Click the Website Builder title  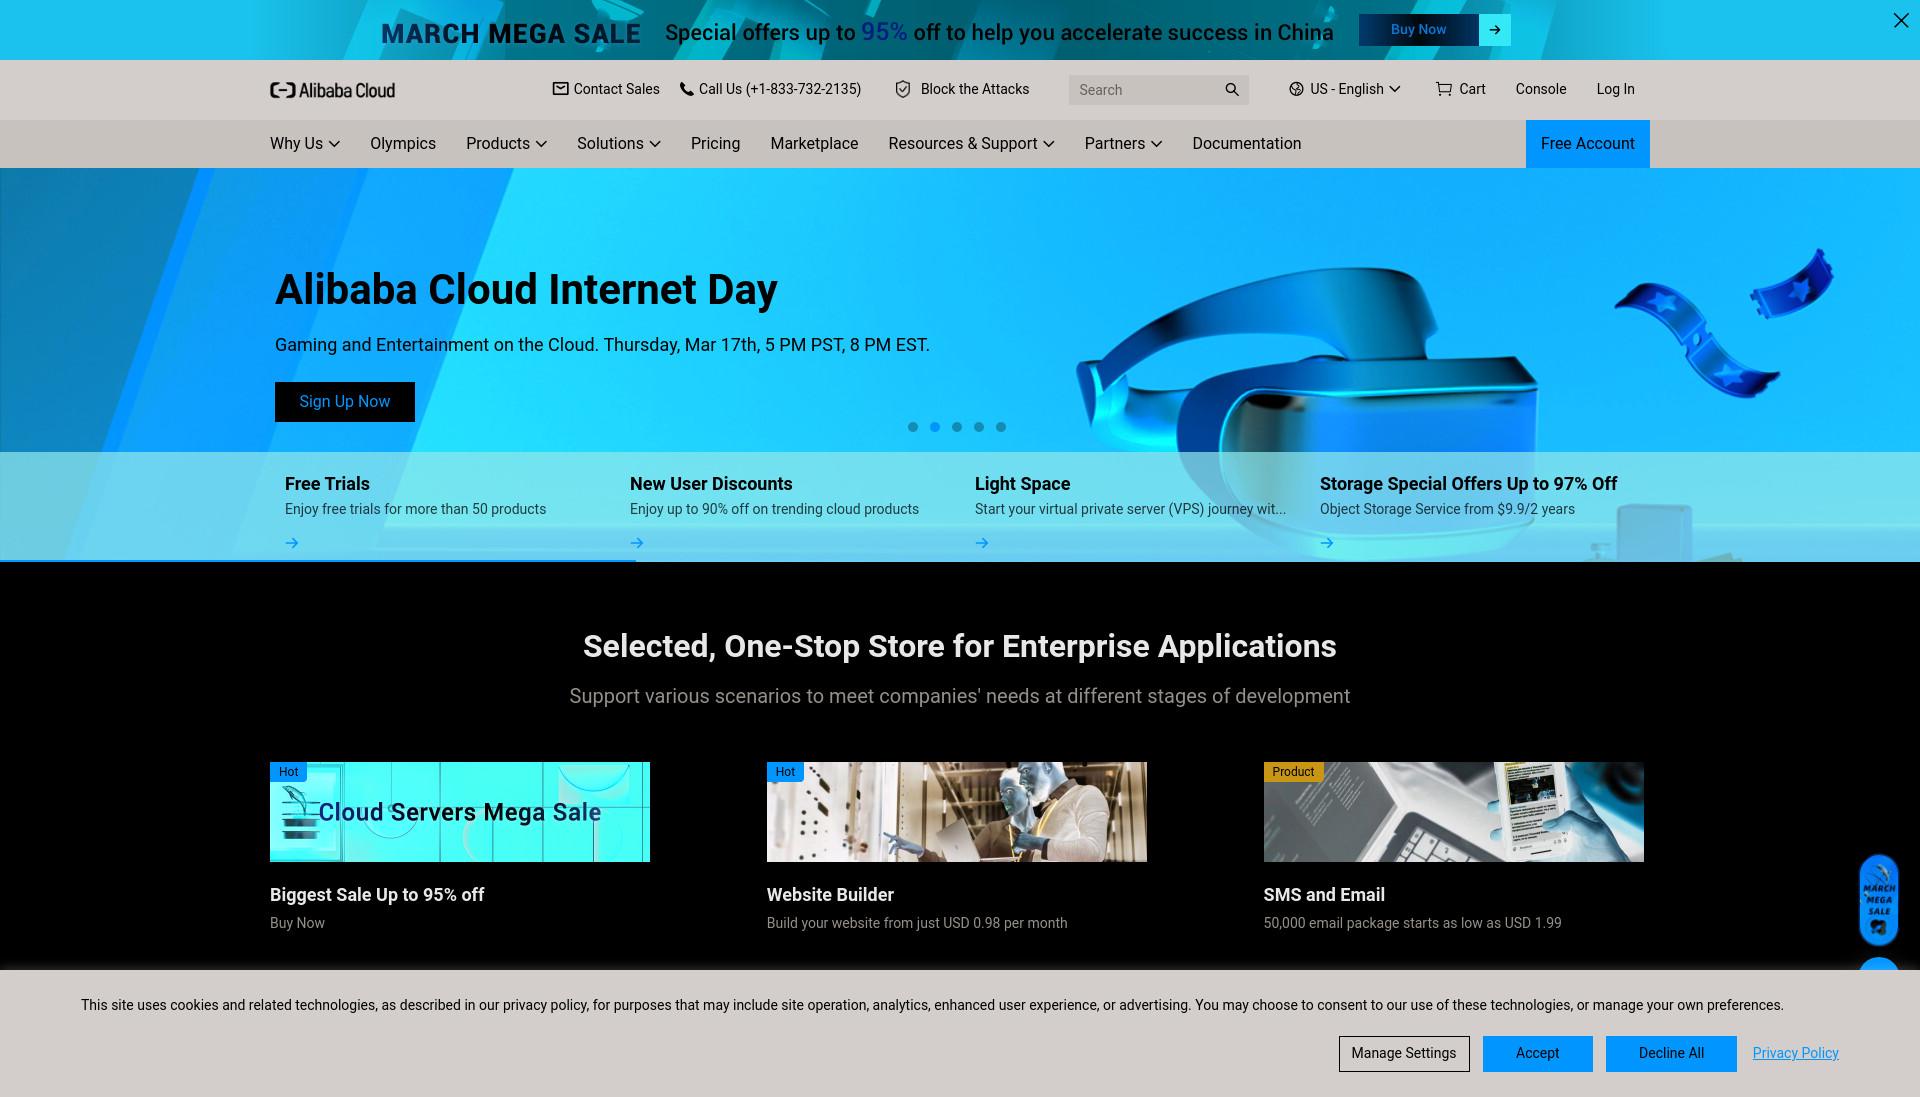[830, 895]
